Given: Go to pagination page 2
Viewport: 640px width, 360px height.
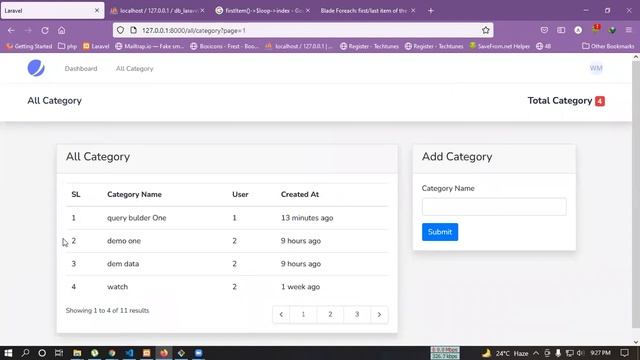Looking at the screenshot, I should tap(330, 314).
